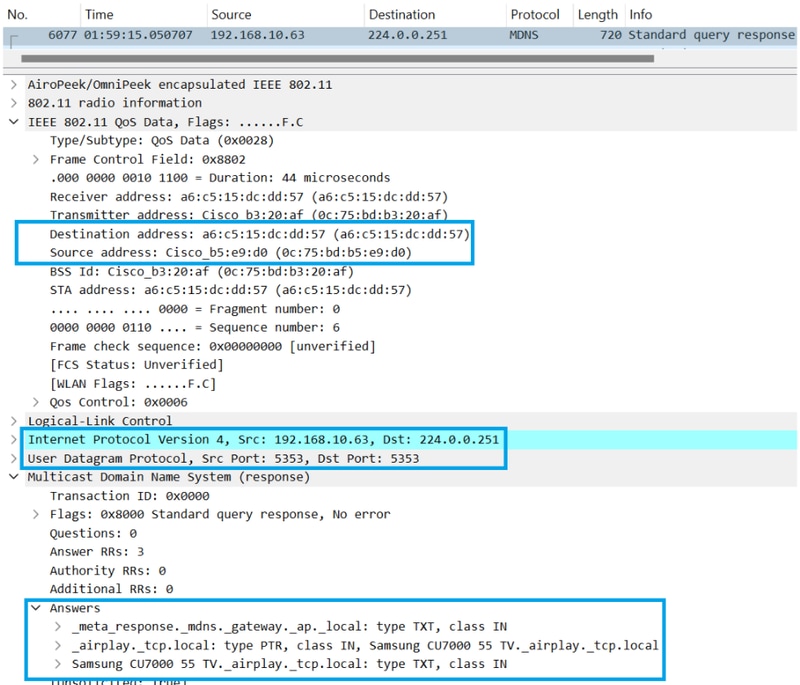This screenshot has height=685, width=800.
Task: Select Questions: 0 line
Action: tap(93, 533)
